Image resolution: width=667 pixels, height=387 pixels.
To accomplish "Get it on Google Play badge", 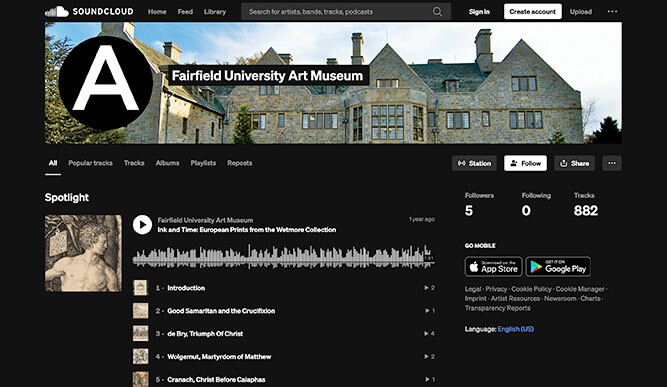I will (558, 267).
